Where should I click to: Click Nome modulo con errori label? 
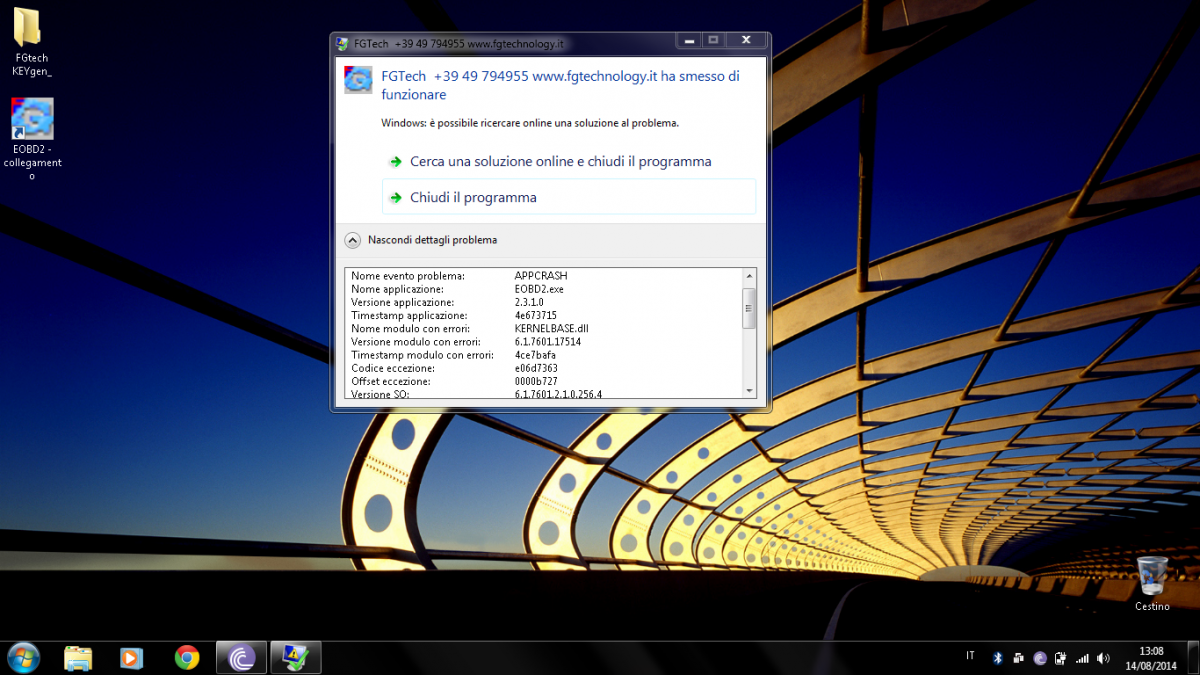click(410, 328)
